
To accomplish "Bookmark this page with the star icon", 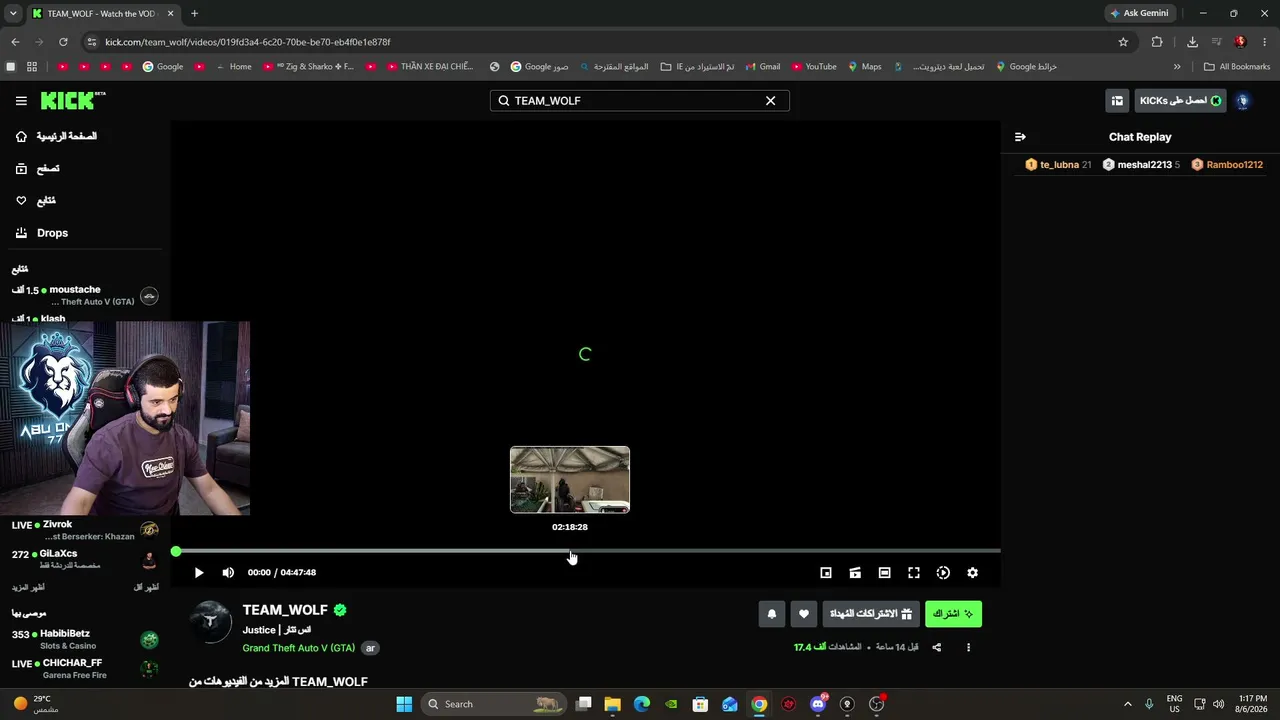I will (x=1123, y=42).
